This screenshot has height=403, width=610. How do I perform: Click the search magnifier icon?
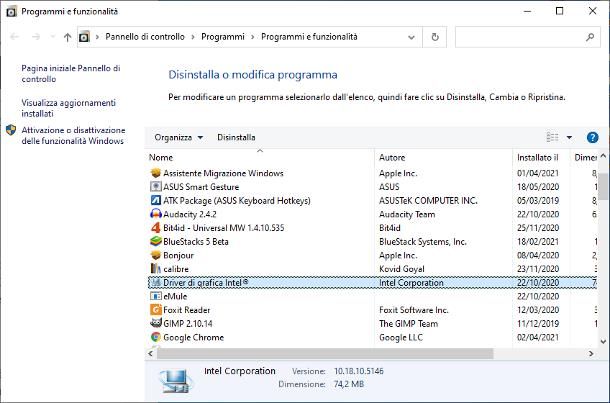pyautogui.click(x=590, y=37)
